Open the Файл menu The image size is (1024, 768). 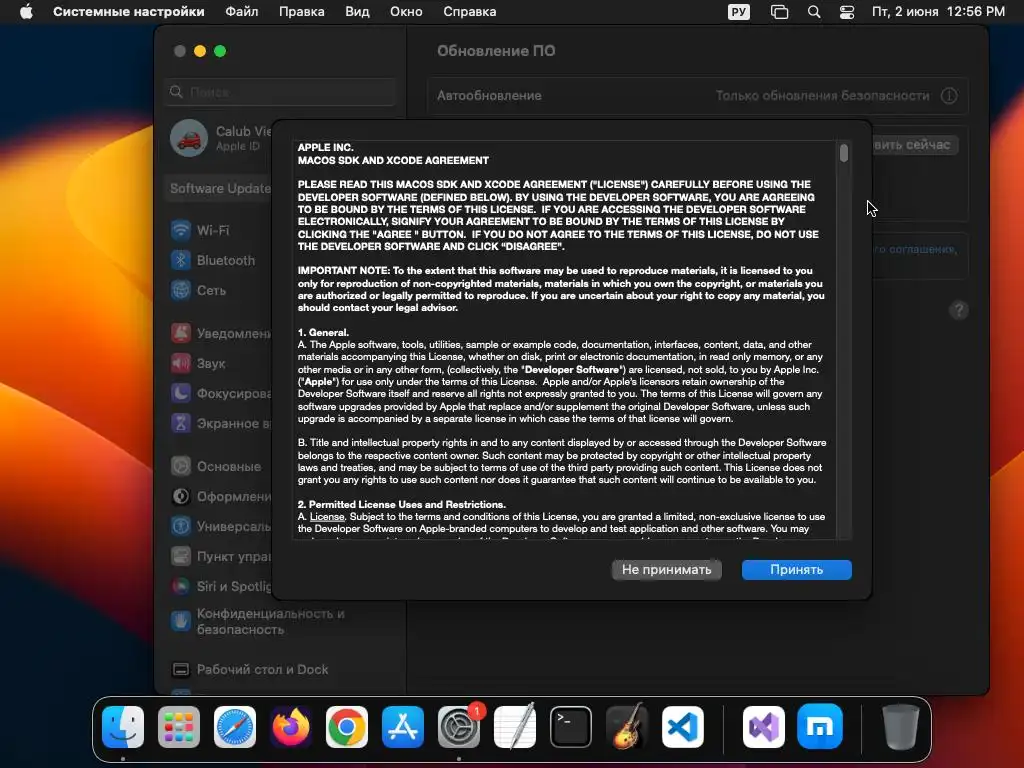[242, 12]
